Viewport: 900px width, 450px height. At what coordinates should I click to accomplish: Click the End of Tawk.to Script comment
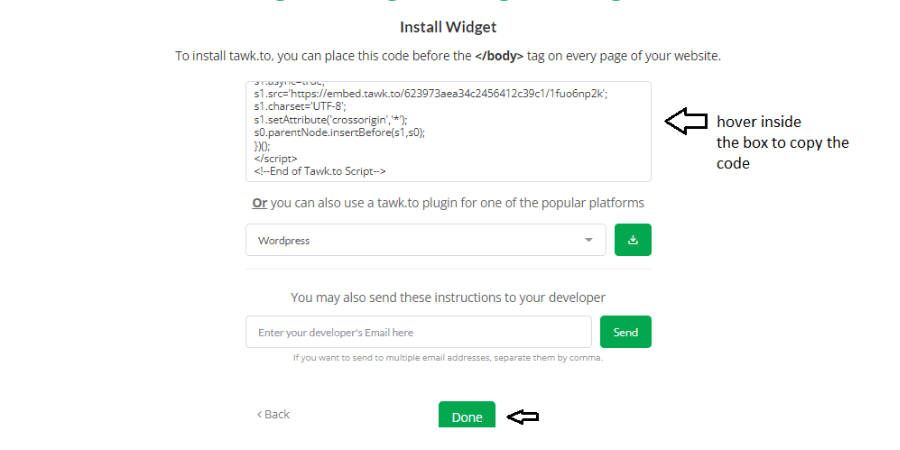(320, 171)
